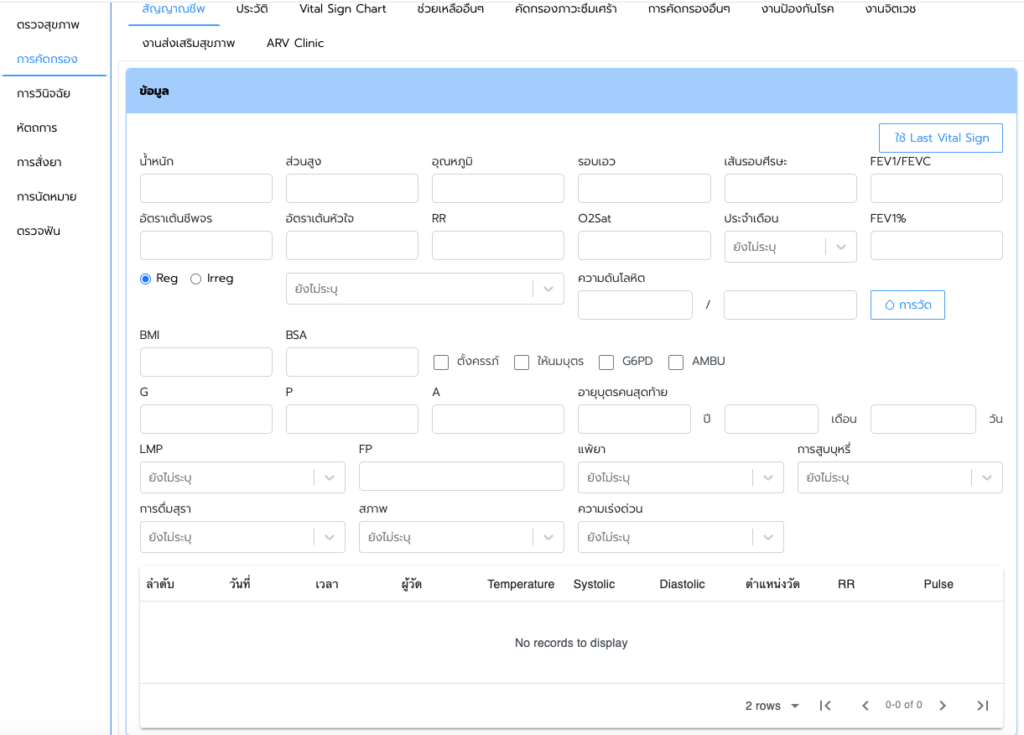Go to the next page in pagination
The width and height of the screenshot is (1024, 735).
tap(942, 706)
